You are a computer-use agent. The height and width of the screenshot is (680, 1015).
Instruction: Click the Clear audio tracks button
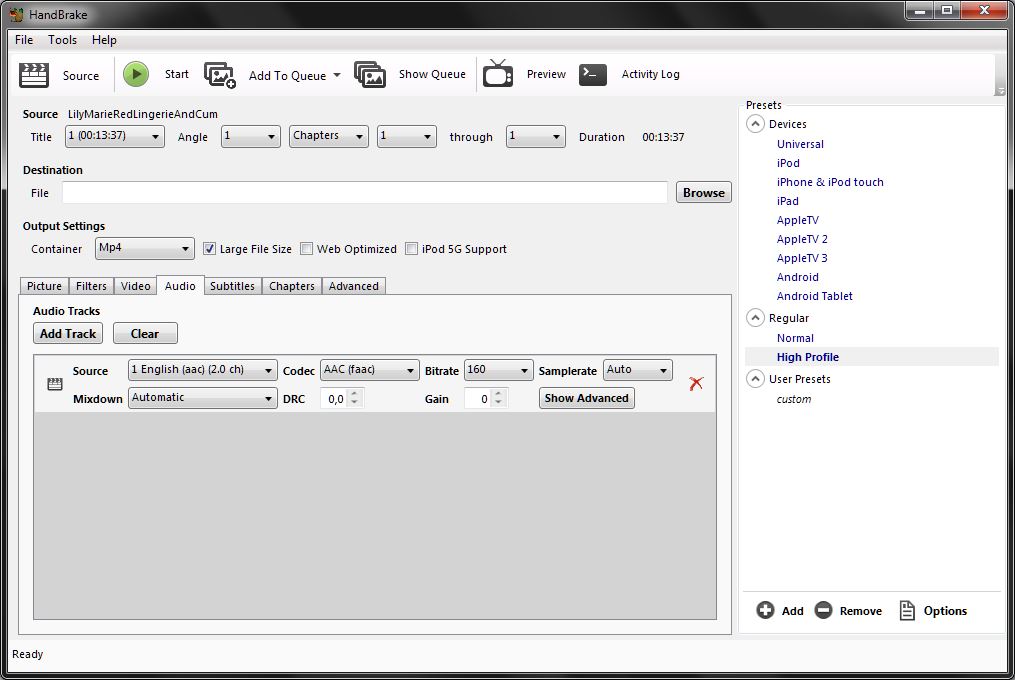[145, 334]
